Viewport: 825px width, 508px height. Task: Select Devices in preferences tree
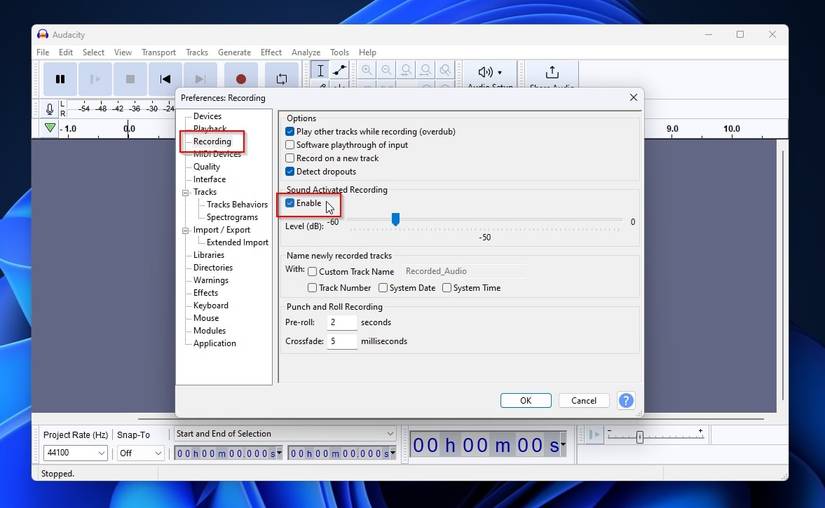pyautogui.click(x=207, y=116)
